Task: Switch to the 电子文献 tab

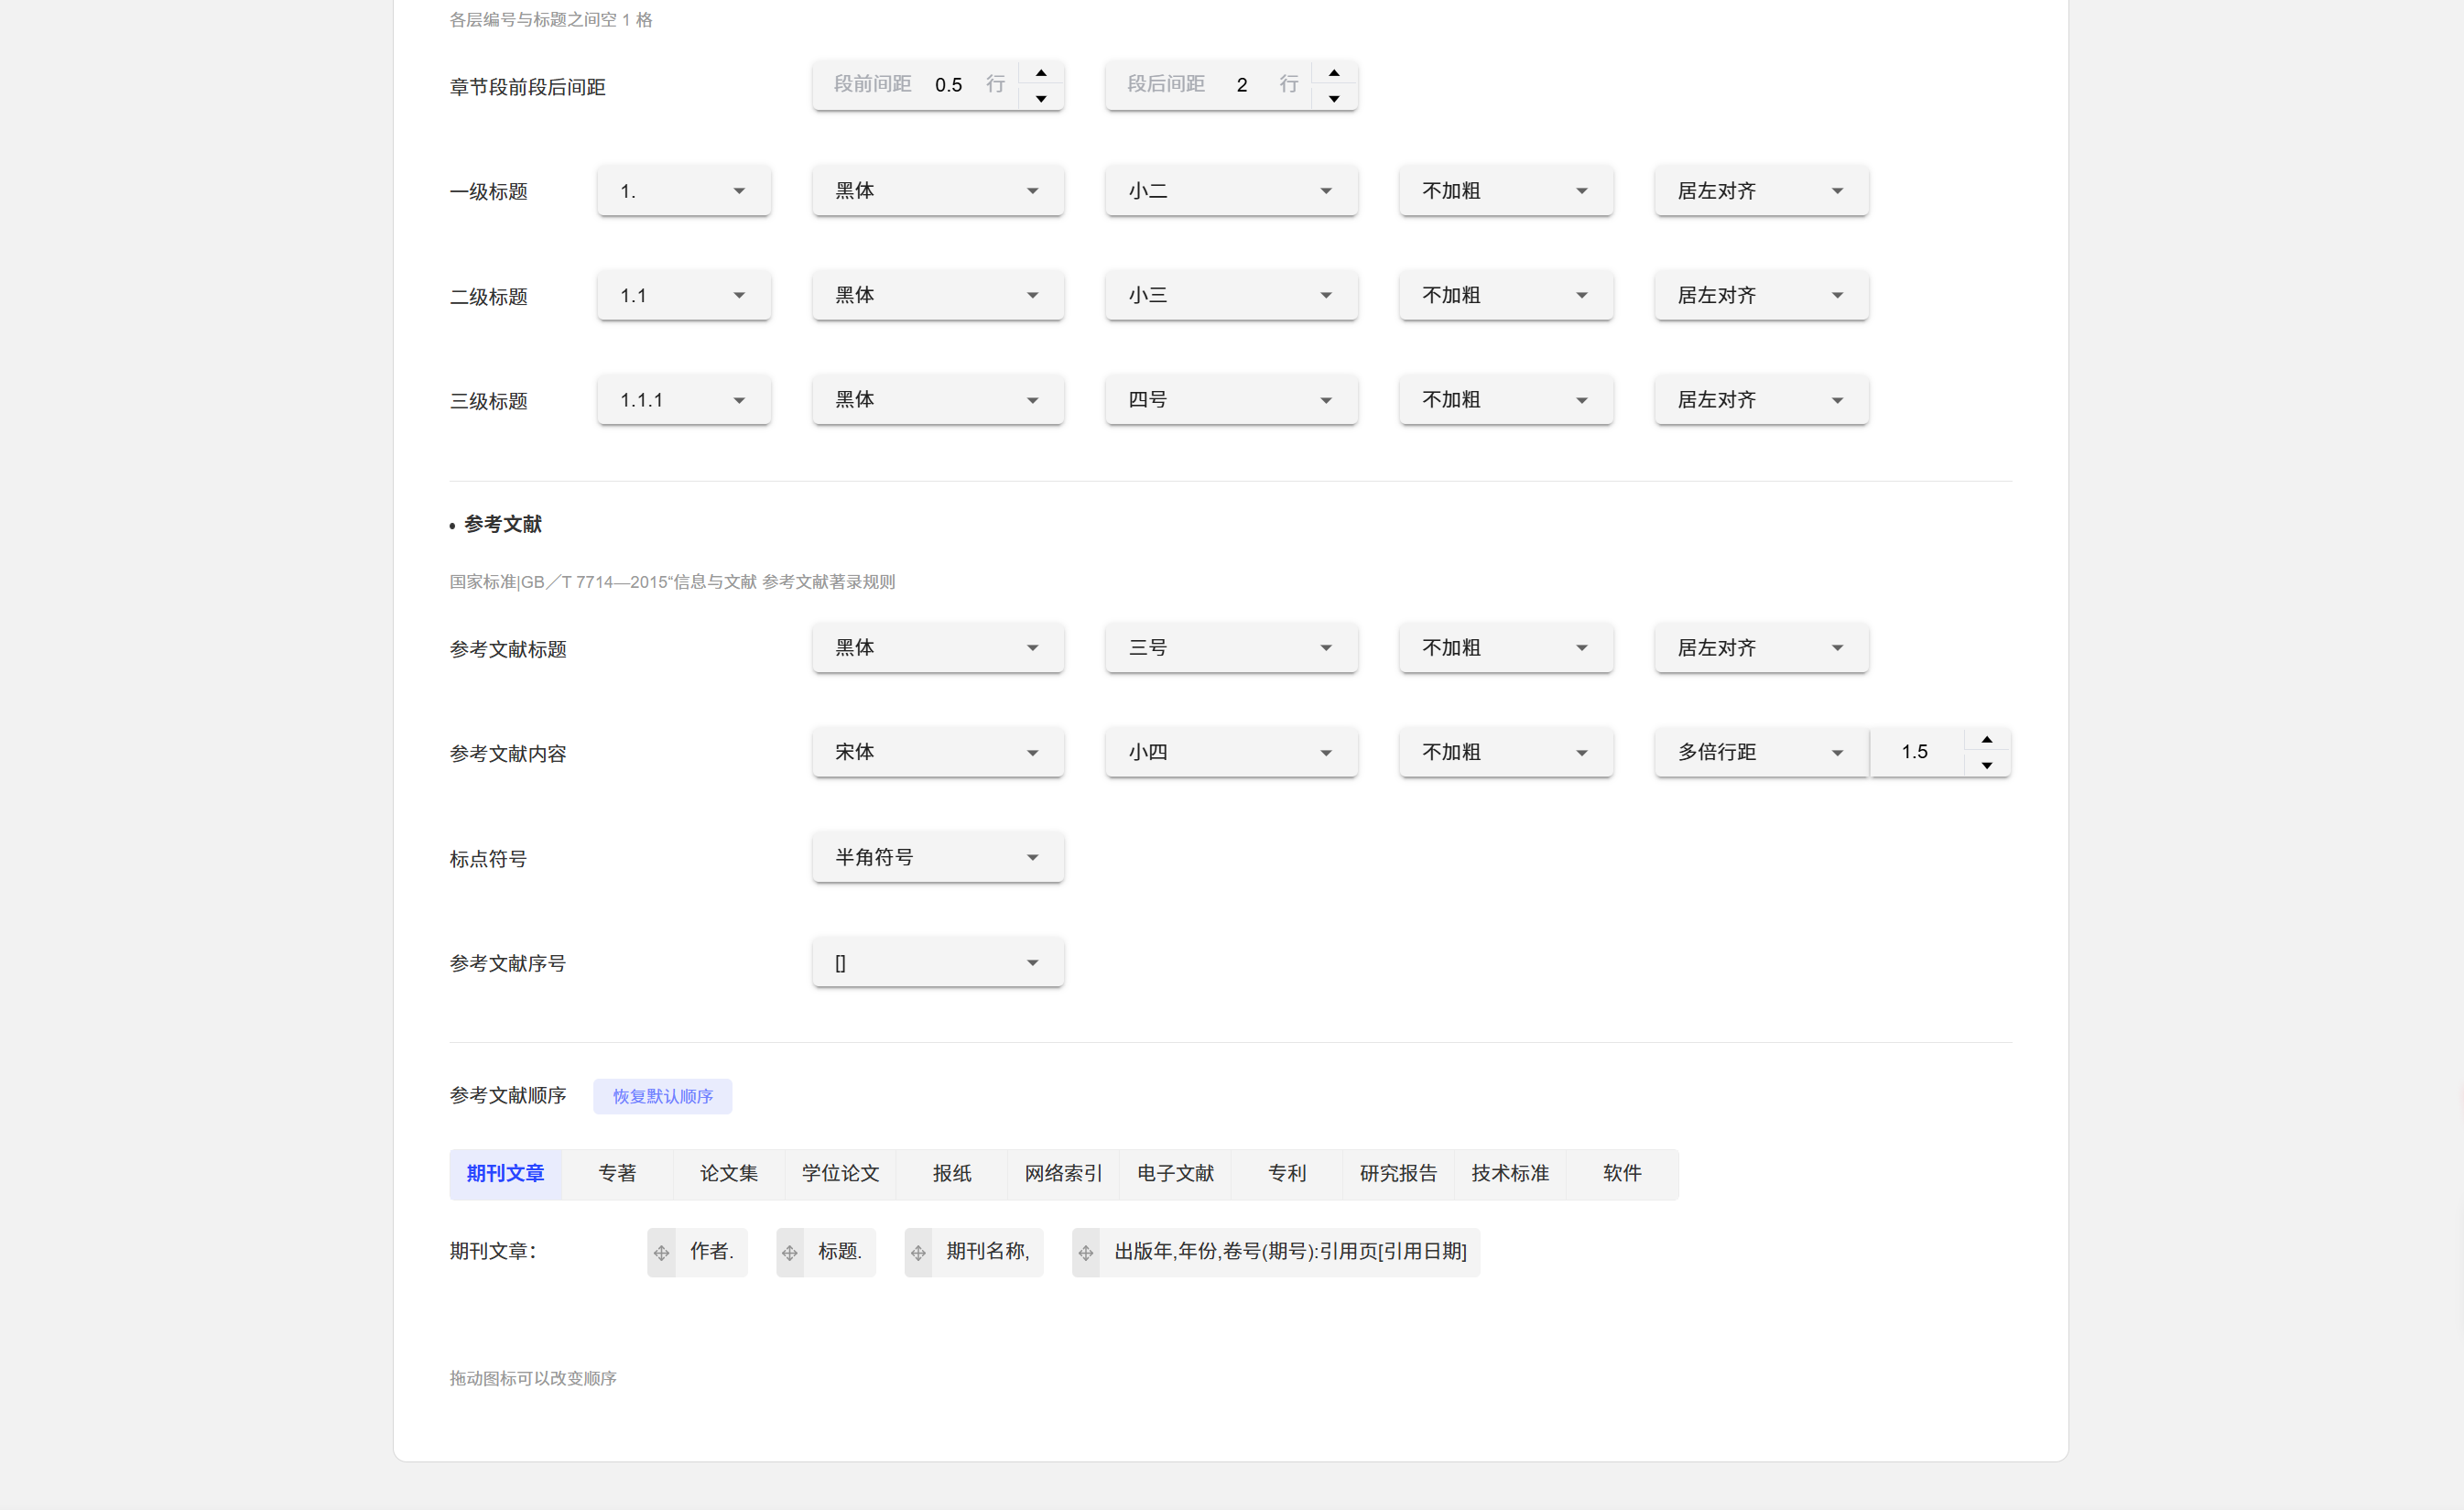Action: click(1175, 1173)
